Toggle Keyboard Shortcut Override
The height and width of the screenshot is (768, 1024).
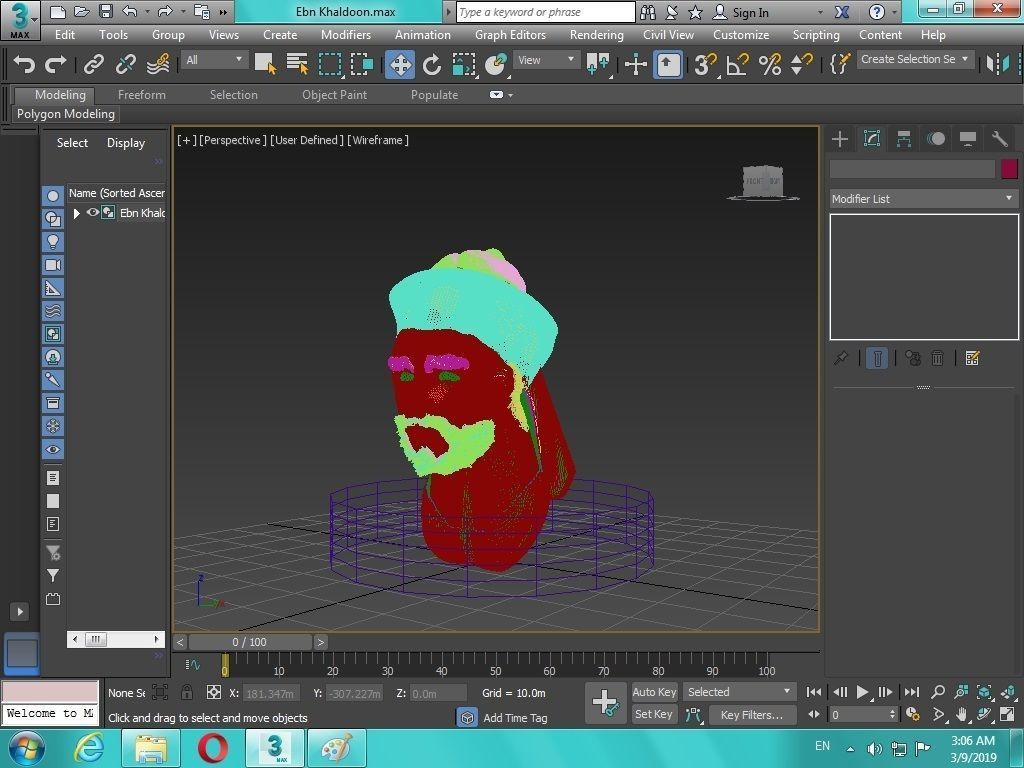[667, 64]
